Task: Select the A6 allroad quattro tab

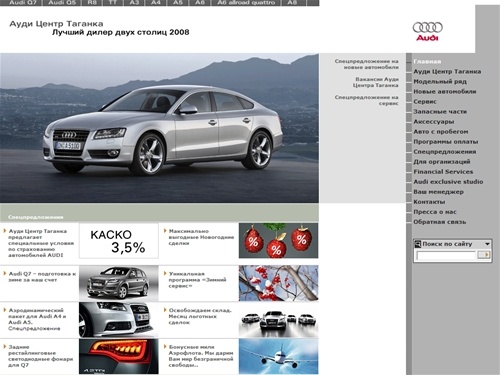Action: click(246, 3)
